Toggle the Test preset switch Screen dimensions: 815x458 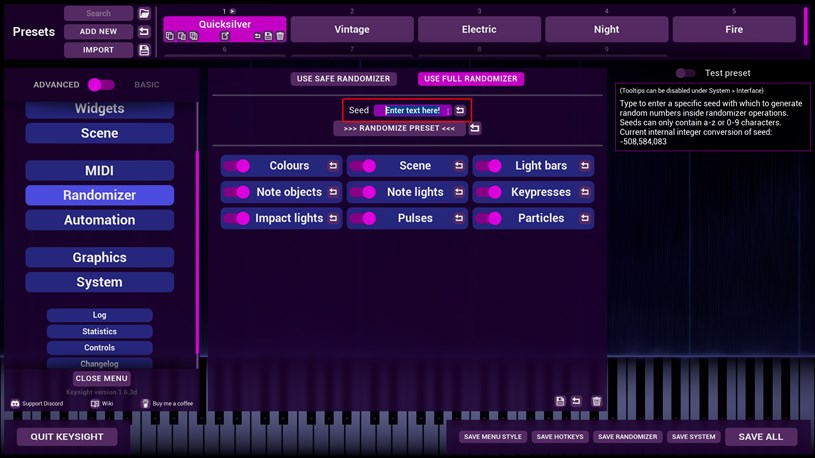[685, 73]
